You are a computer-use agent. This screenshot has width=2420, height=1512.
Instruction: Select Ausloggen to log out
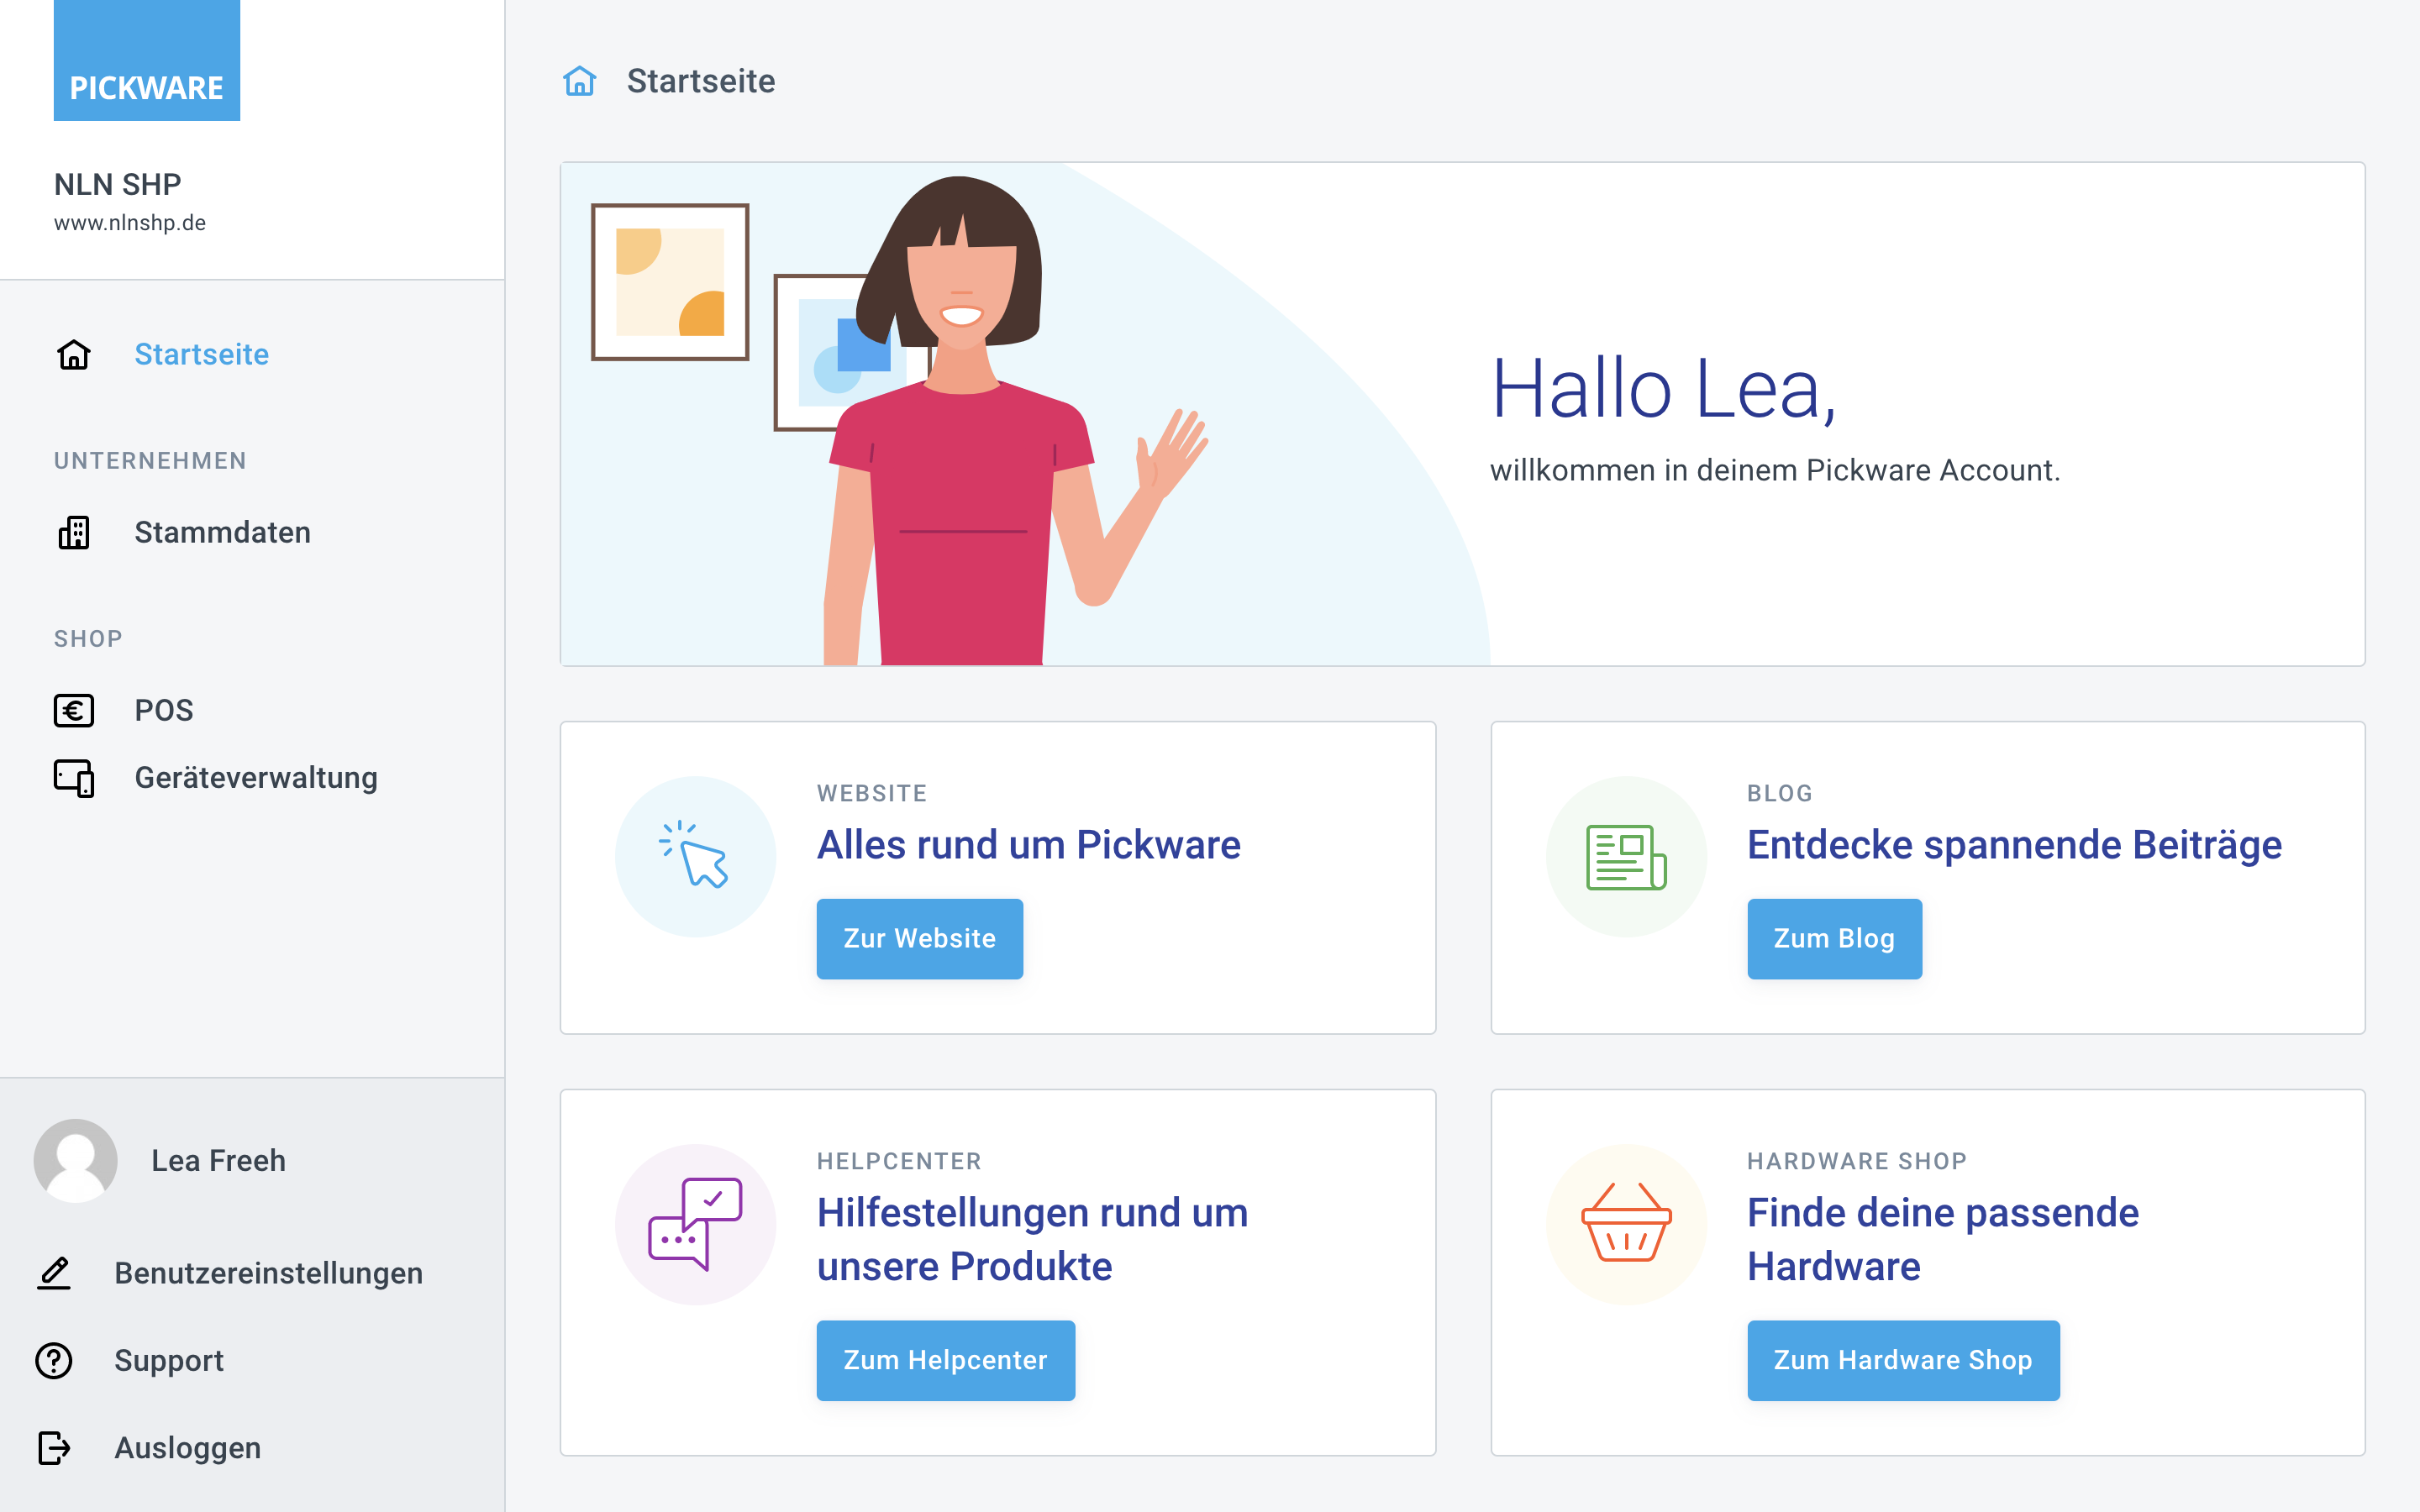click(x=188, y=1448)
